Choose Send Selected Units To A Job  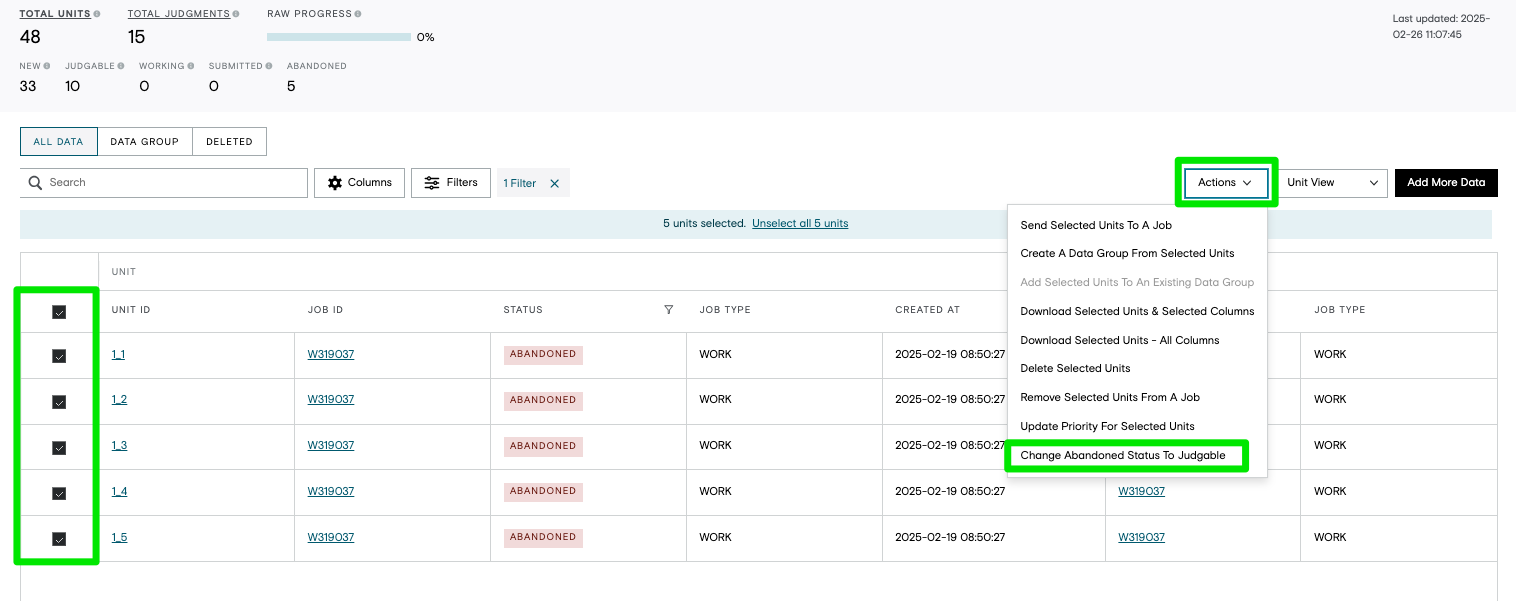click(1137, 225)
